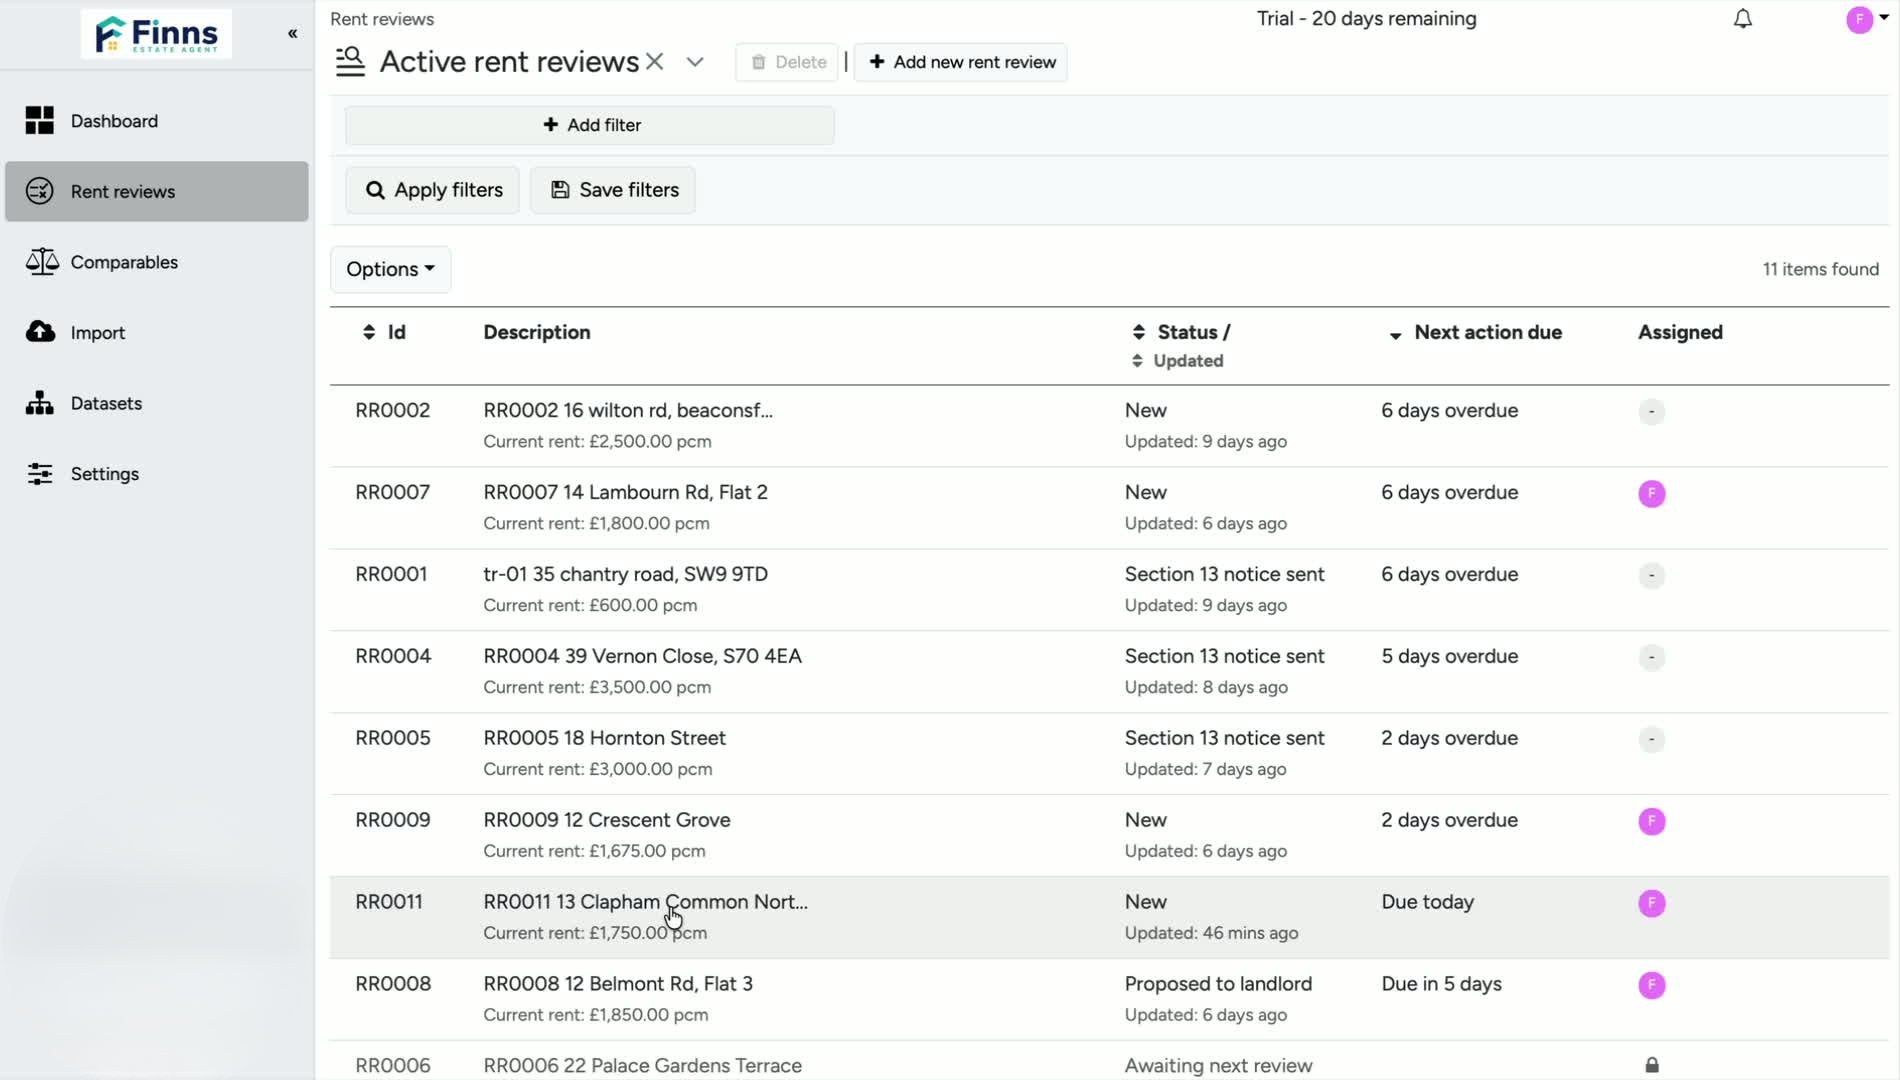Screen dimensions: 1900x1080
Task: Click 'Due in 5 days' cell
Action: (x=1441, y=984)
